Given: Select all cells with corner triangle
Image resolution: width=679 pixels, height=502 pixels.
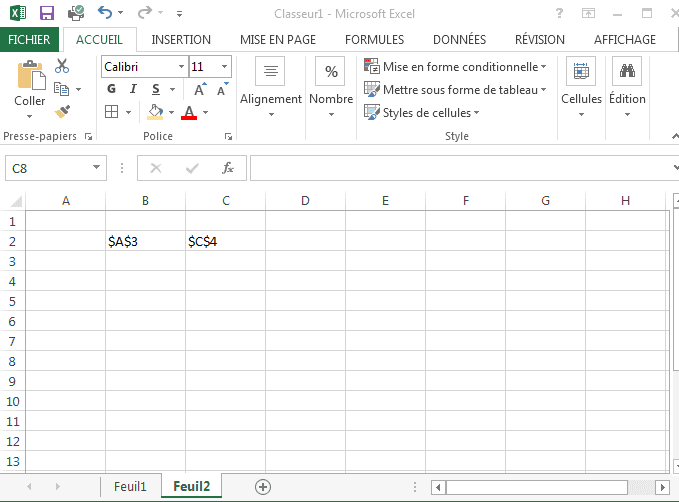Looking at the screenshot, I should 16,201.
